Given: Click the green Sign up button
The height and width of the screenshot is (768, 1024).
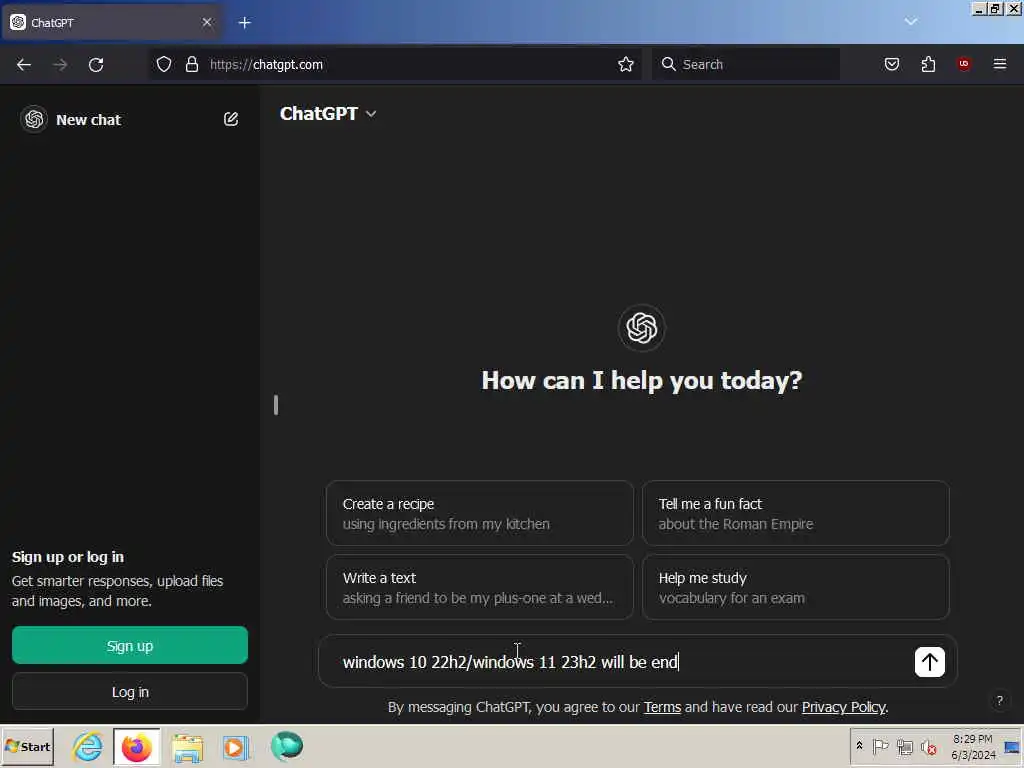Looking at the screenshot, I should click(130, 645).
